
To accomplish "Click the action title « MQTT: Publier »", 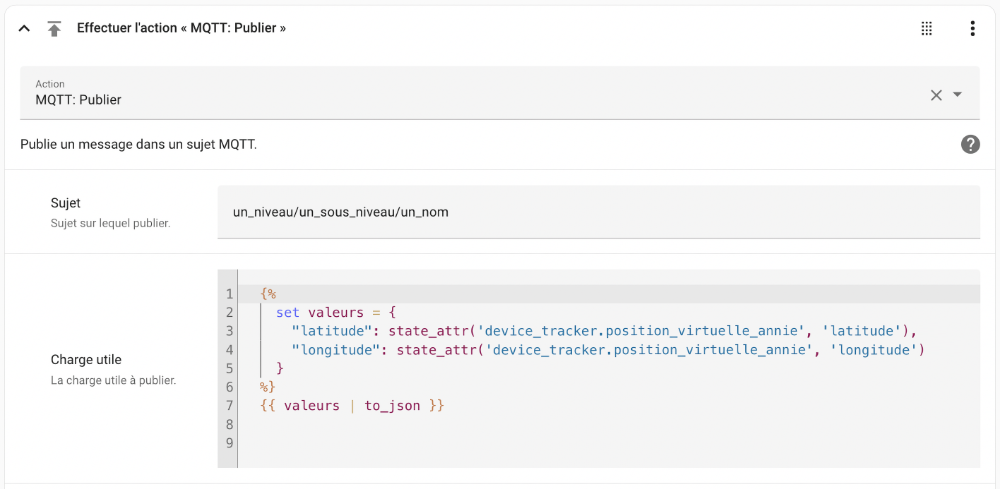I will coord(181,29).
